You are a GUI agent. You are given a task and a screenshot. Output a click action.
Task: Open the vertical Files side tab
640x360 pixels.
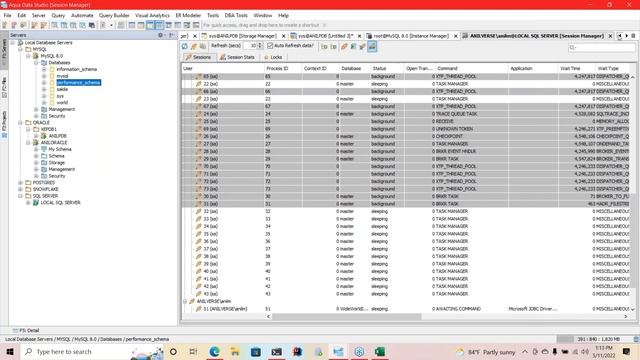point(4,87)
